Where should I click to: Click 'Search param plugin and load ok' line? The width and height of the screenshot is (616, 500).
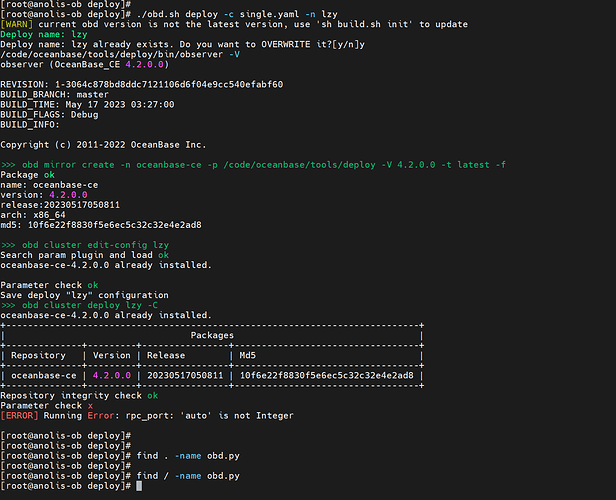click(84, 255)
